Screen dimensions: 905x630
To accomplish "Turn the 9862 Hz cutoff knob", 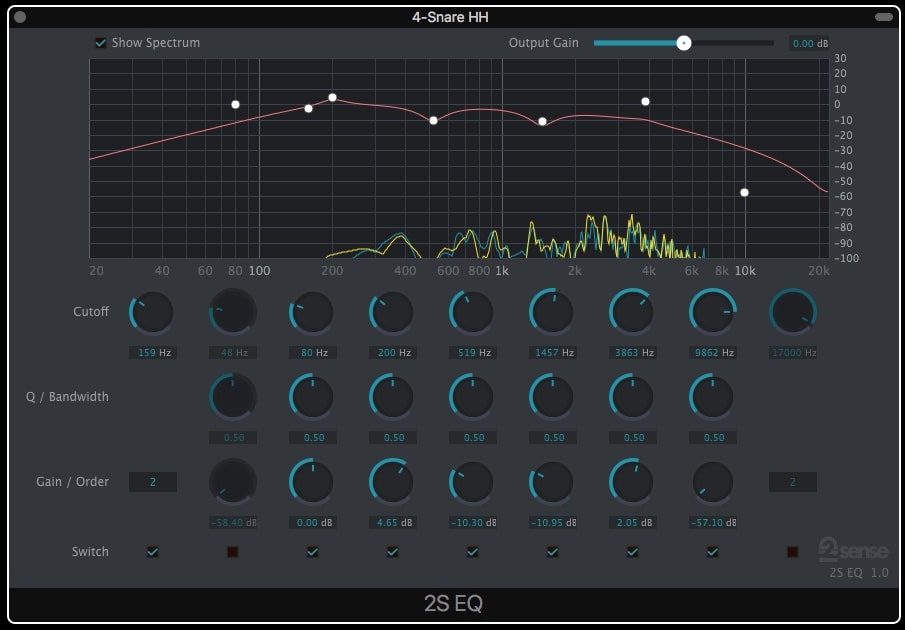I will point(712,311).
